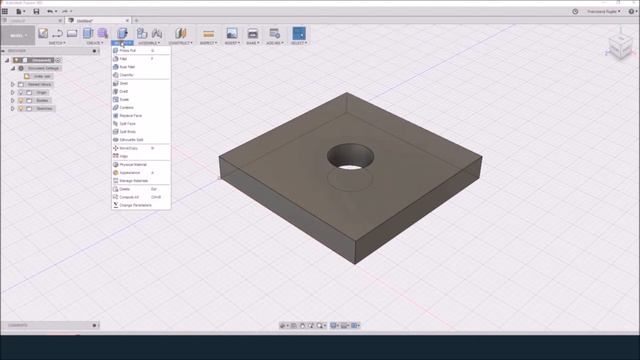Choose Rule Fillet from Modify menu
The image size is (640, 360).
coord(141,67)
